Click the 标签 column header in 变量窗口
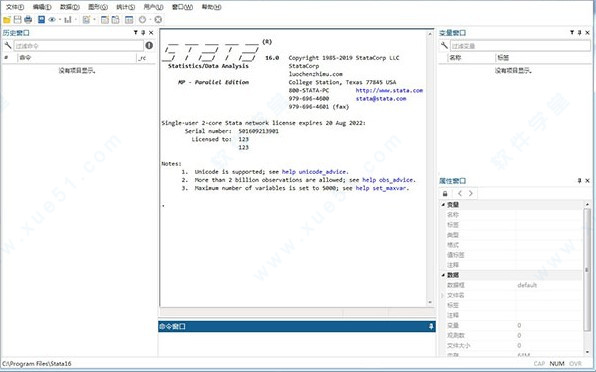The height and width of the screenshot is (372, 596). click(543, 58)
